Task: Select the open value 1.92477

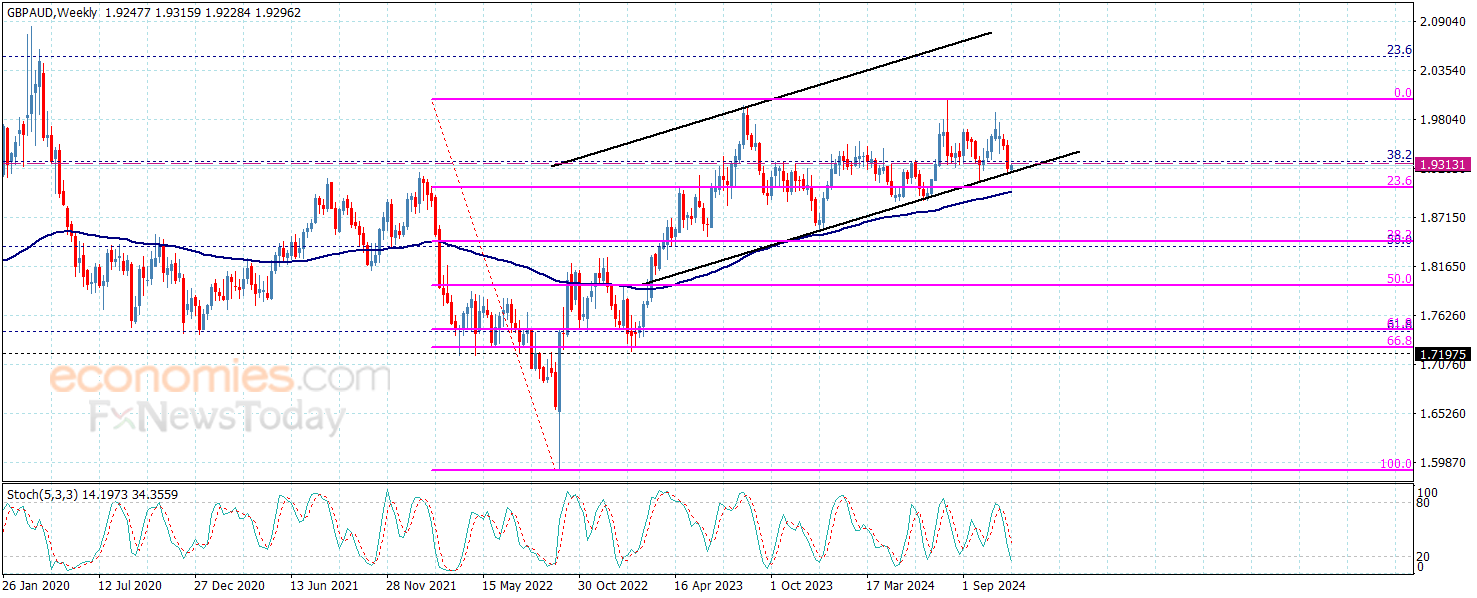Action: (x=127, y=13)
